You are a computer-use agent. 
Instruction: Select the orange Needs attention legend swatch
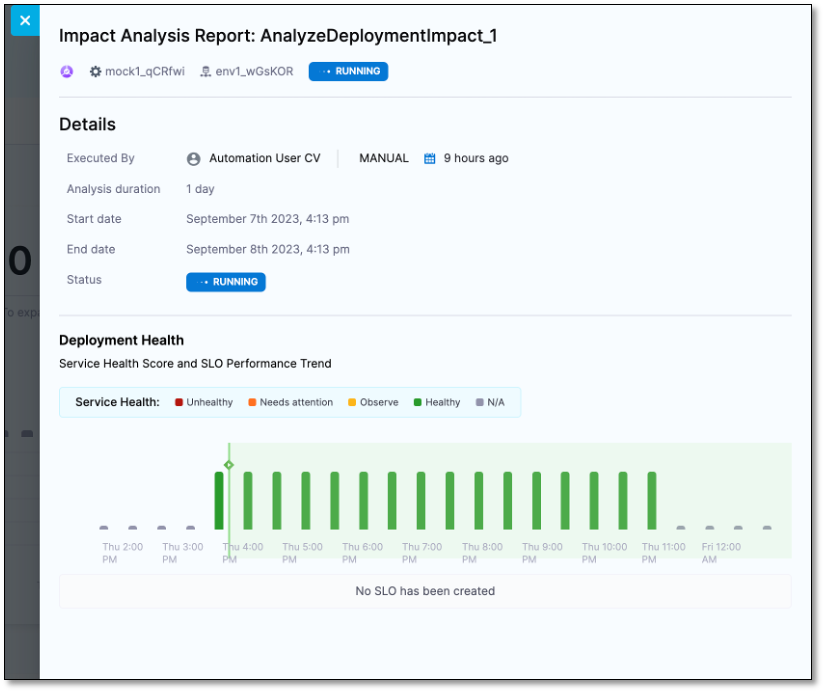coord(253,402)
